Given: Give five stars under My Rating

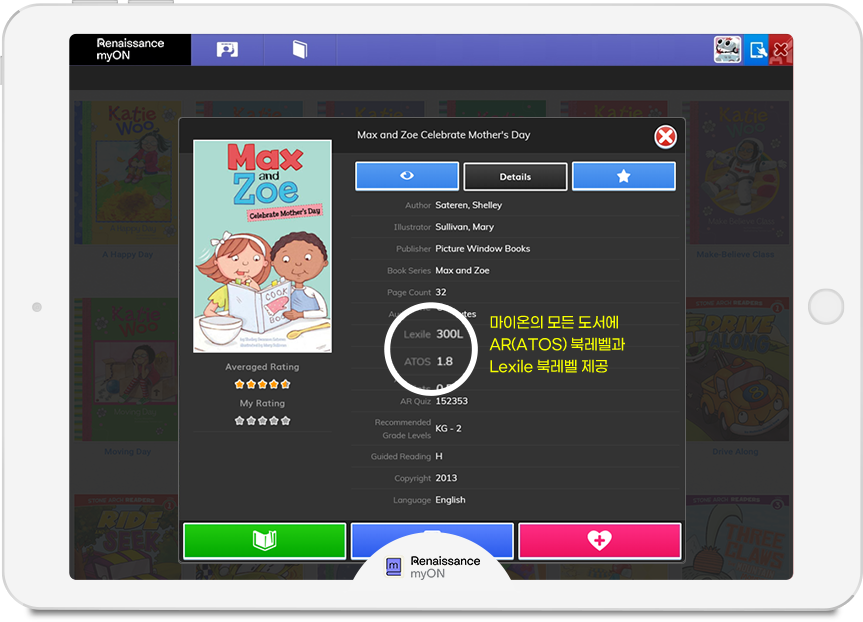Looking at the screenshot, I should coord(285,421).
